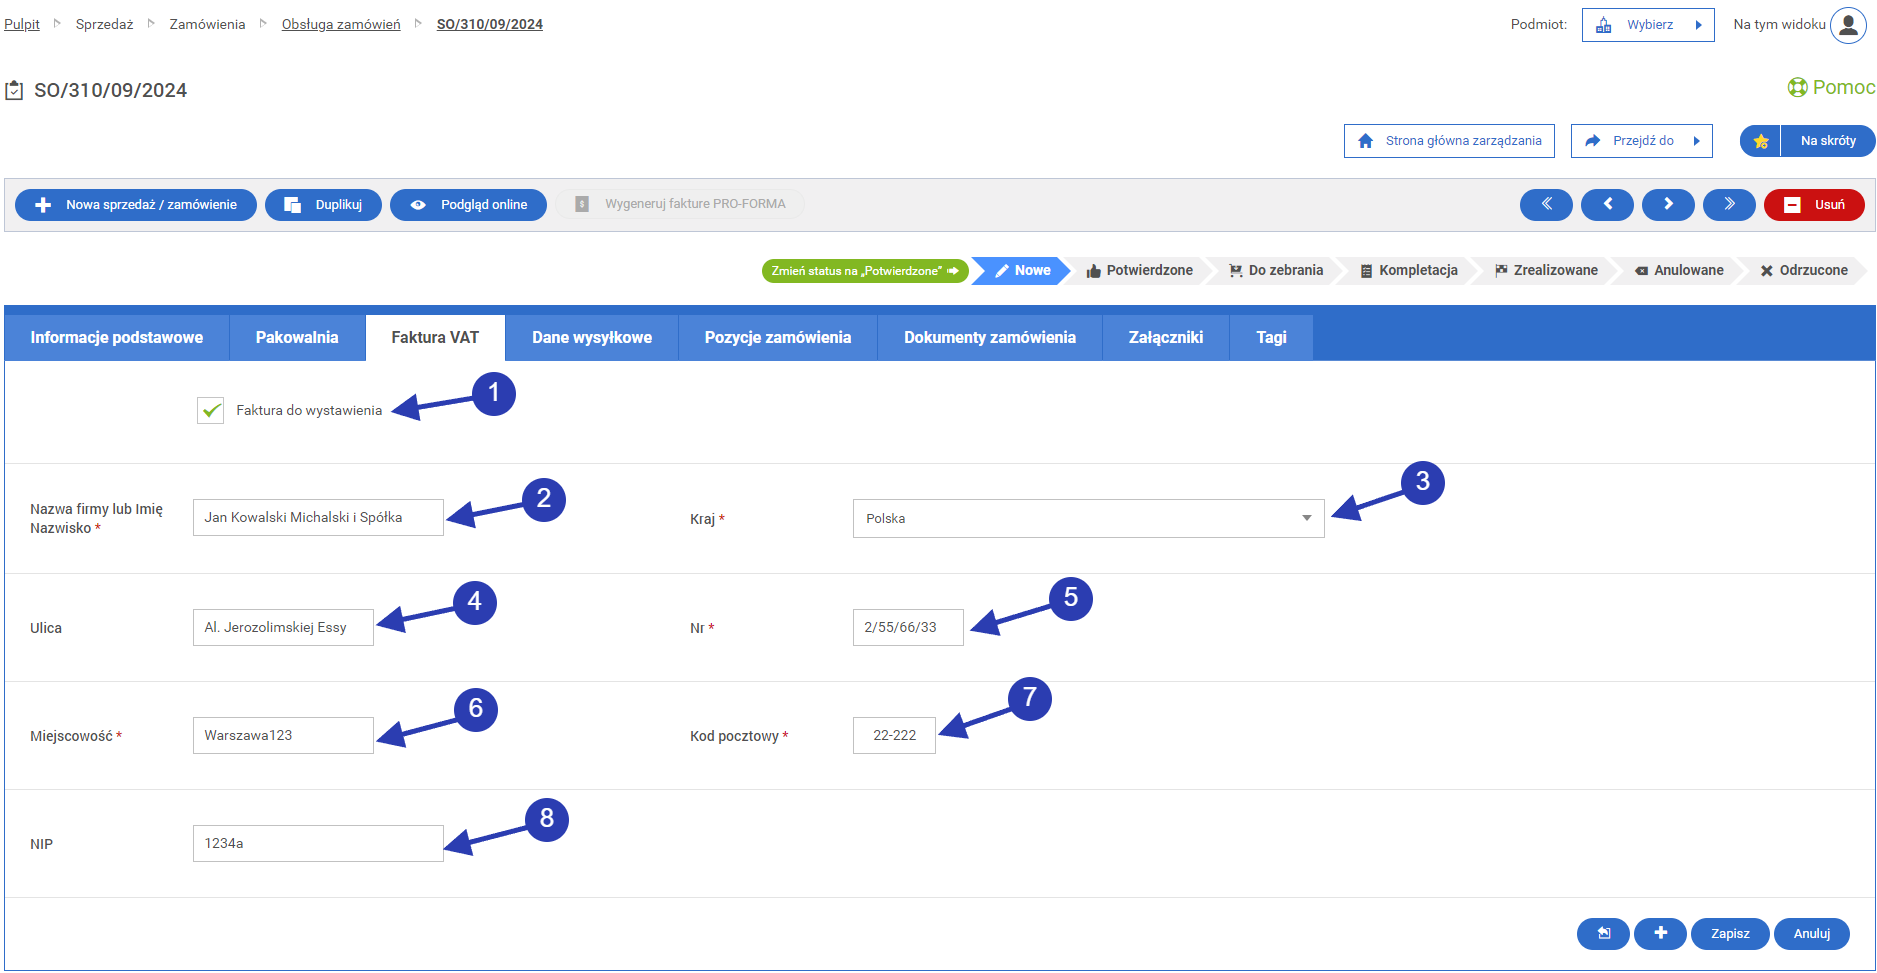
Task: Click the star shortcut icon
Action: (x=1761, y=141)
